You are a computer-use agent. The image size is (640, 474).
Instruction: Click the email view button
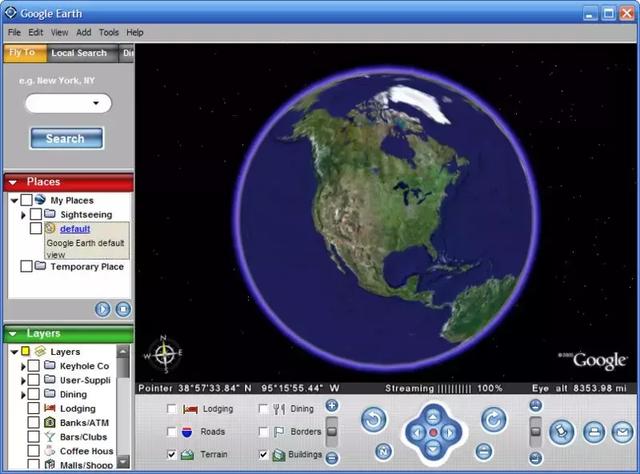pos(622,432)
